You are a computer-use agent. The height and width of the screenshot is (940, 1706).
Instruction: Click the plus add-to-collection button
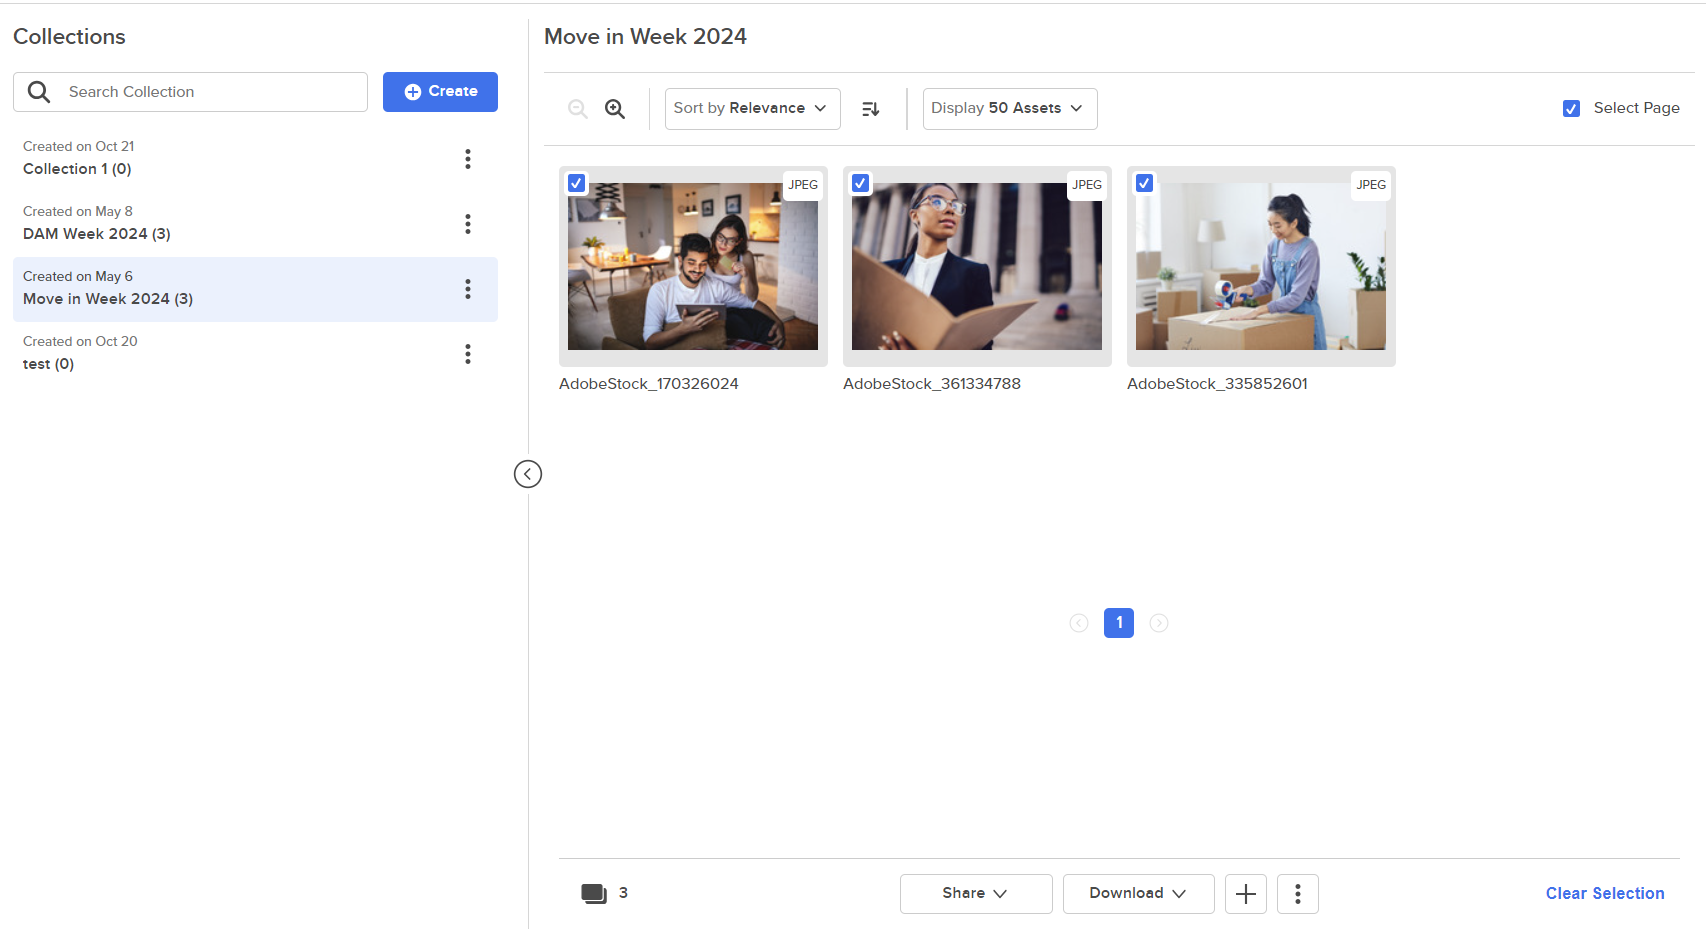pyautogui.click(x=1246, y=894)
